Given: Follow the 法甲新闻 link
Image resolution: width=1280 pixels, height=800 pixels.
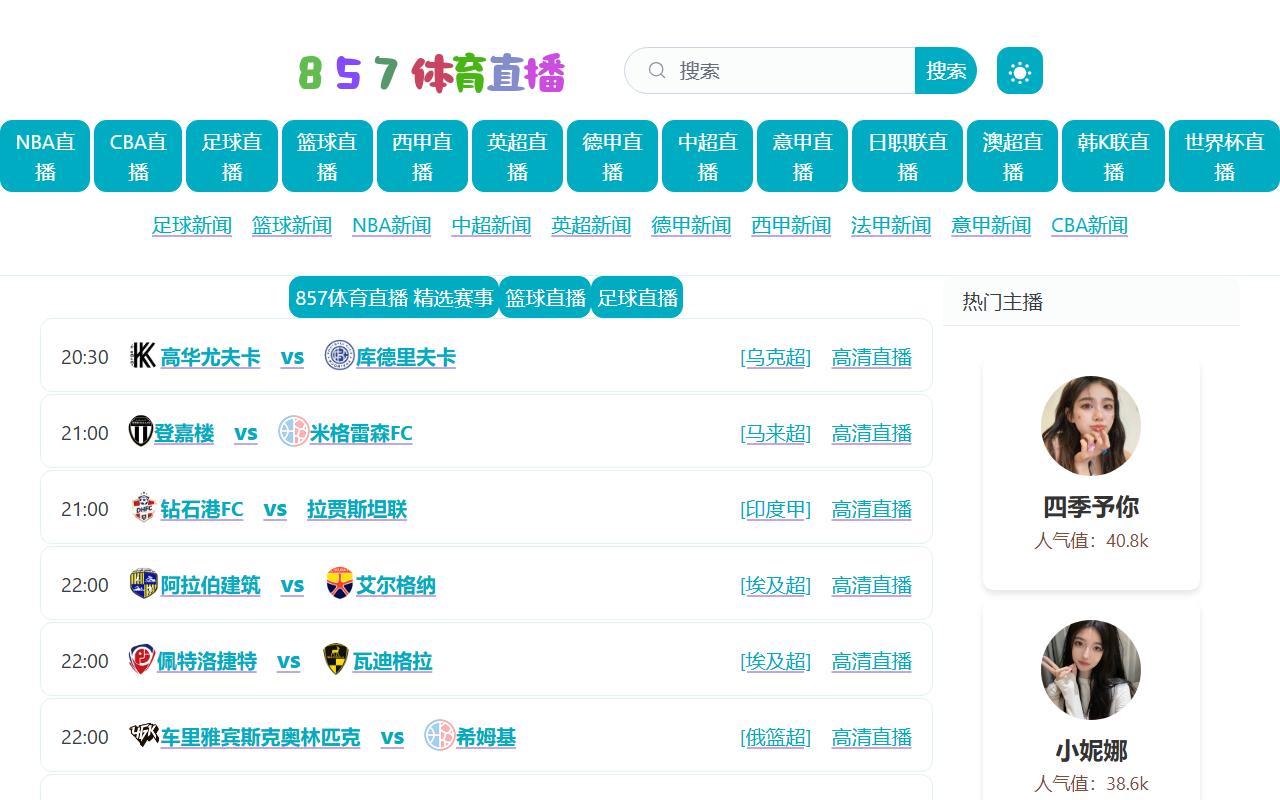Looking at the screenshot, I should [891, 225].
